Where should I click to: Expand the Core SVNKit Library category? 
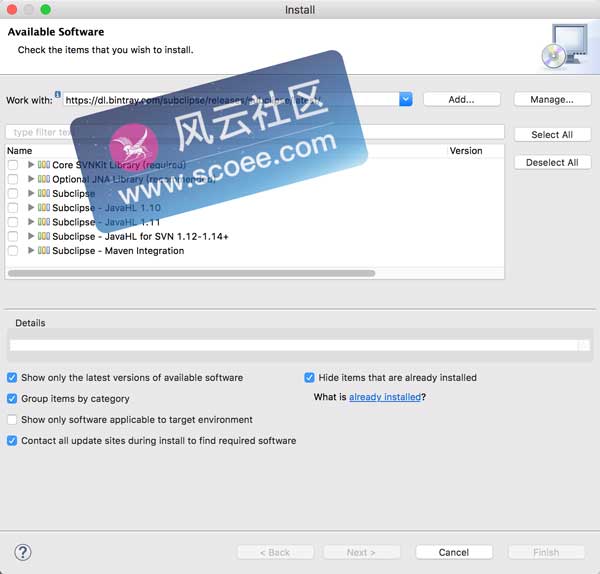[31, 165]
